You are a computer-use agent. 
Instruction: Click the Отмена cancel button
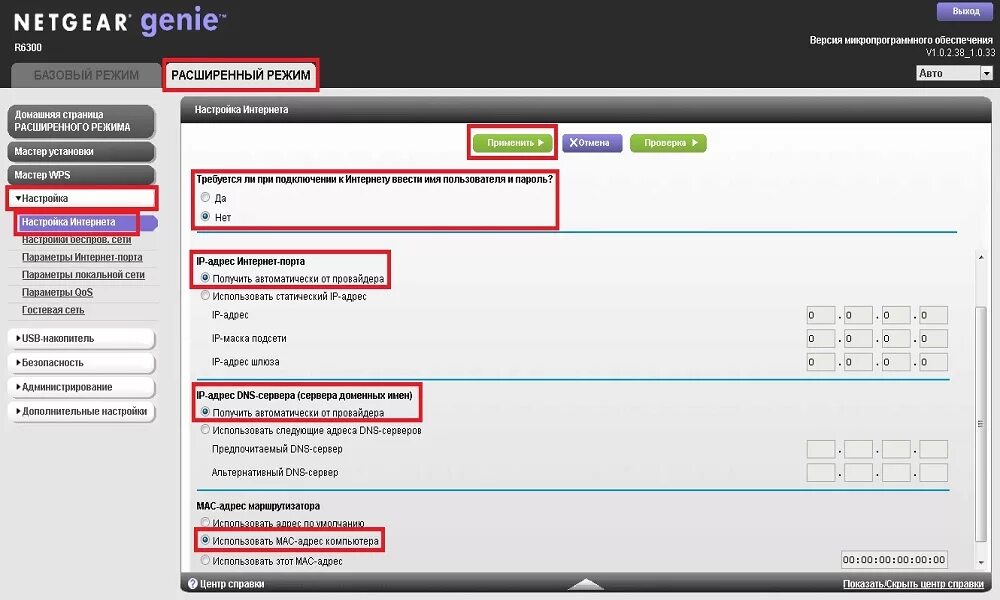click(592, 143)
